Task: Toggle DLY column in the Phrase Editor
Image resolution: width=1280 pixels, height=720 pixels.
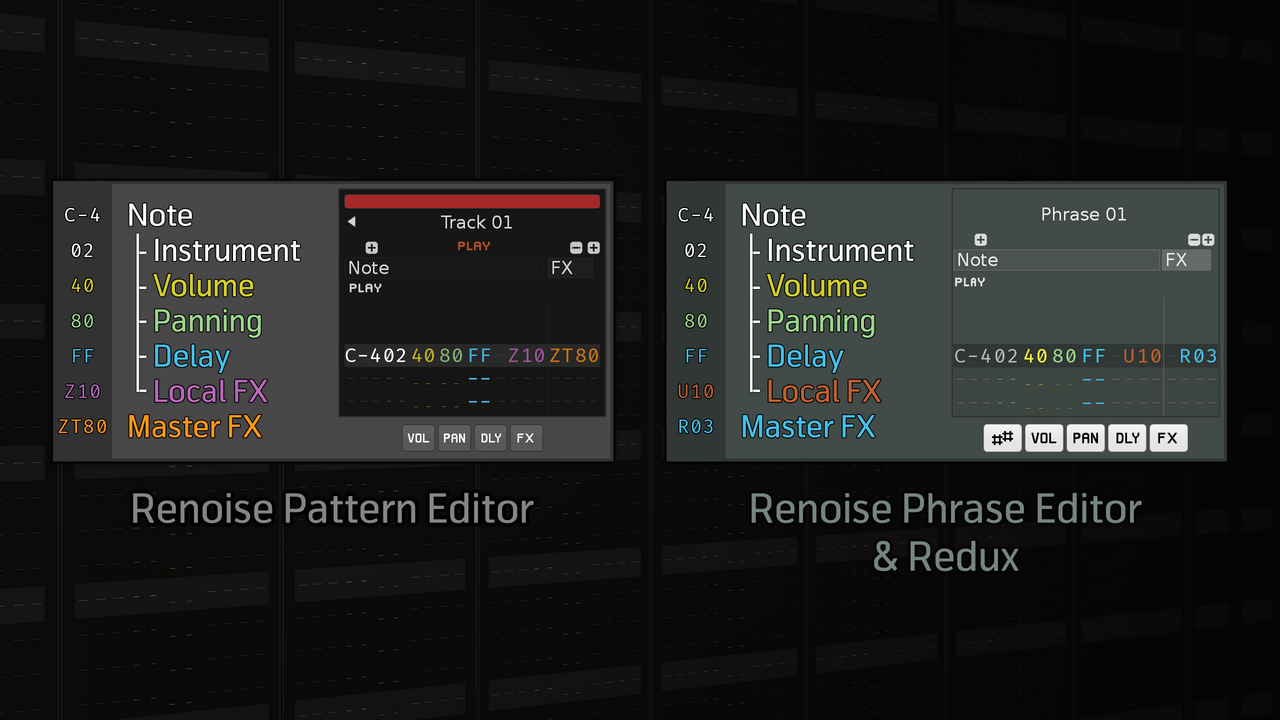Action: point(1127,438)
